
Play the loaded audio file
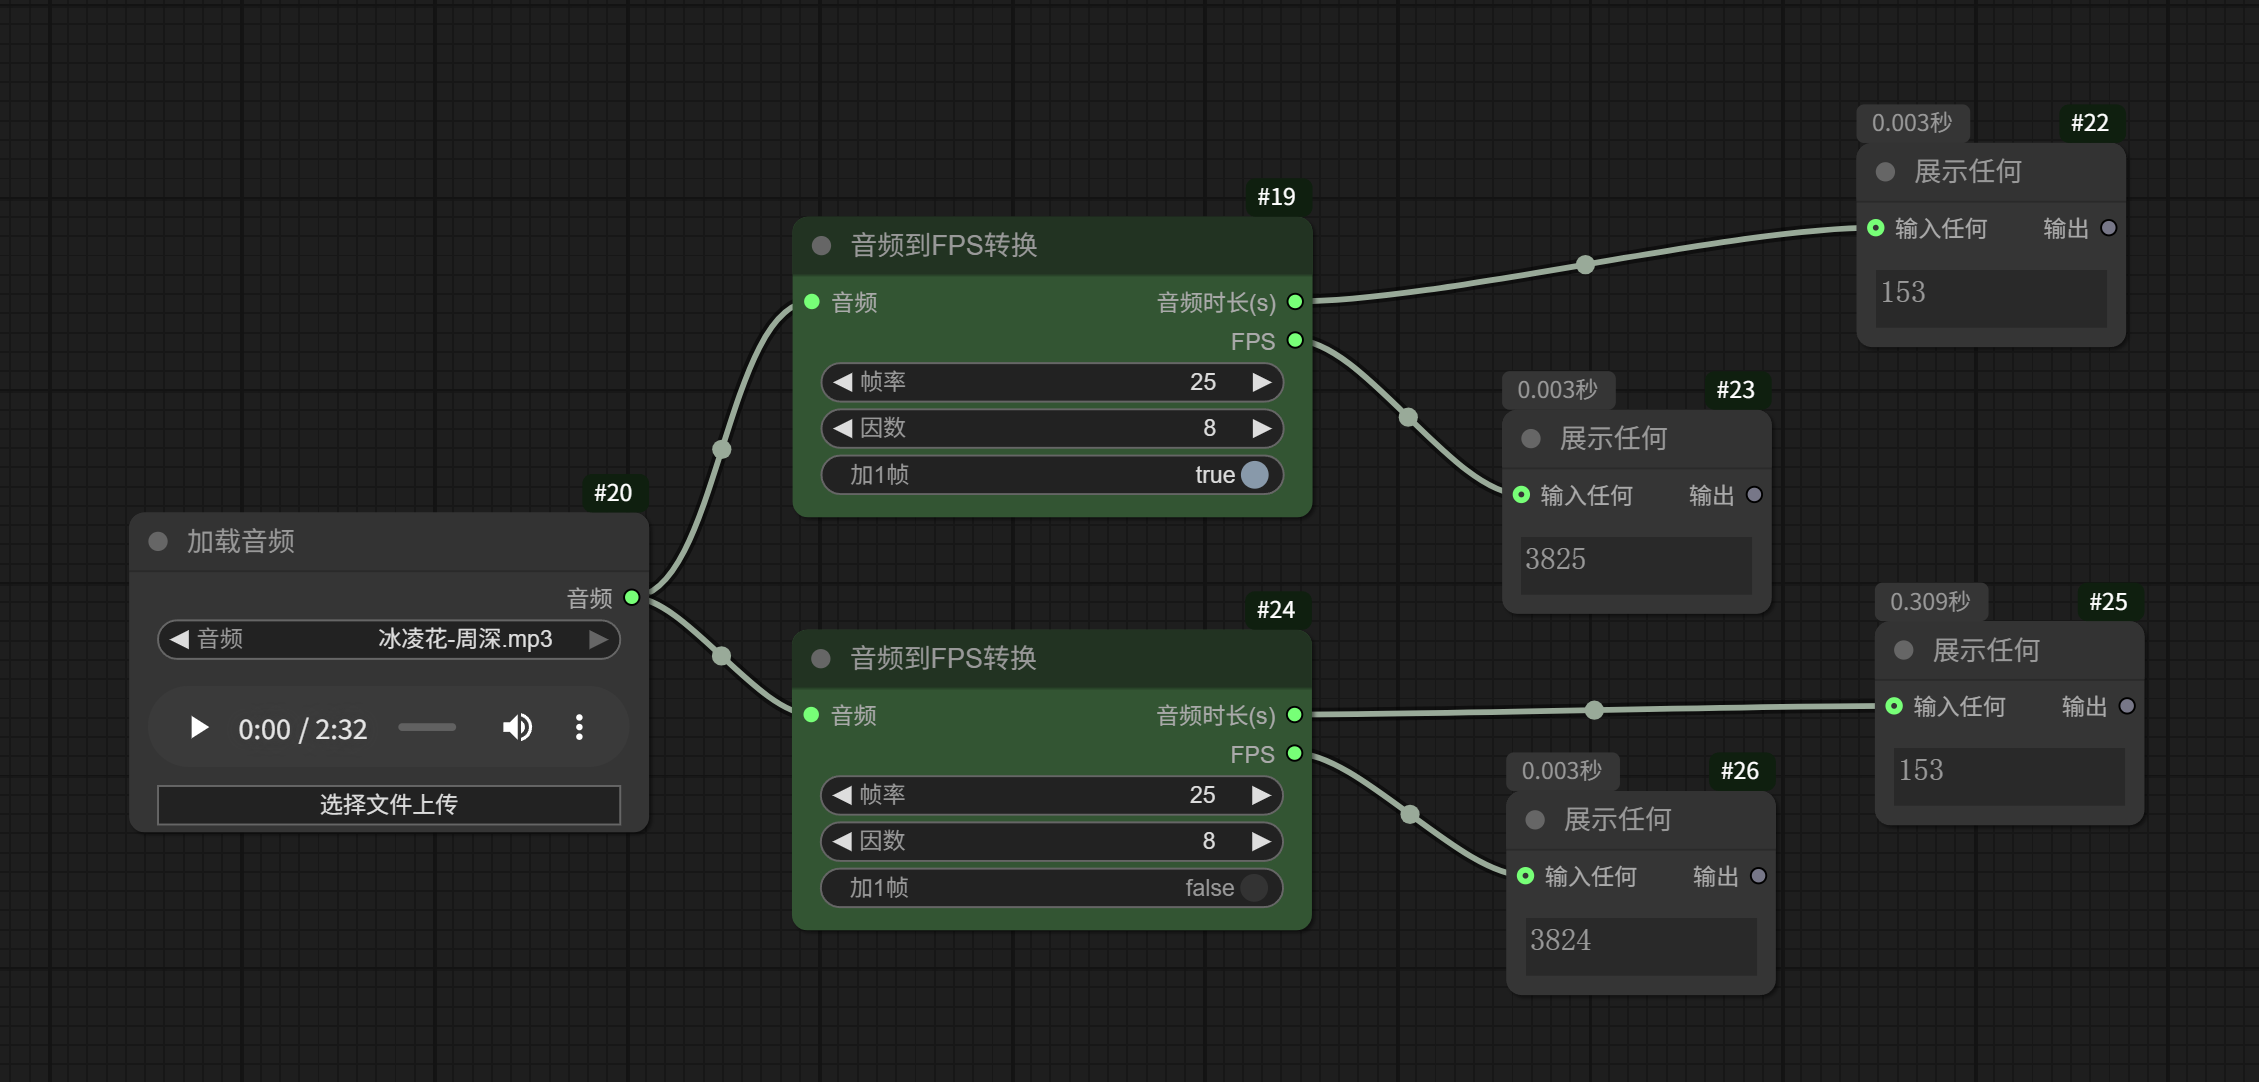click(199, 728)
